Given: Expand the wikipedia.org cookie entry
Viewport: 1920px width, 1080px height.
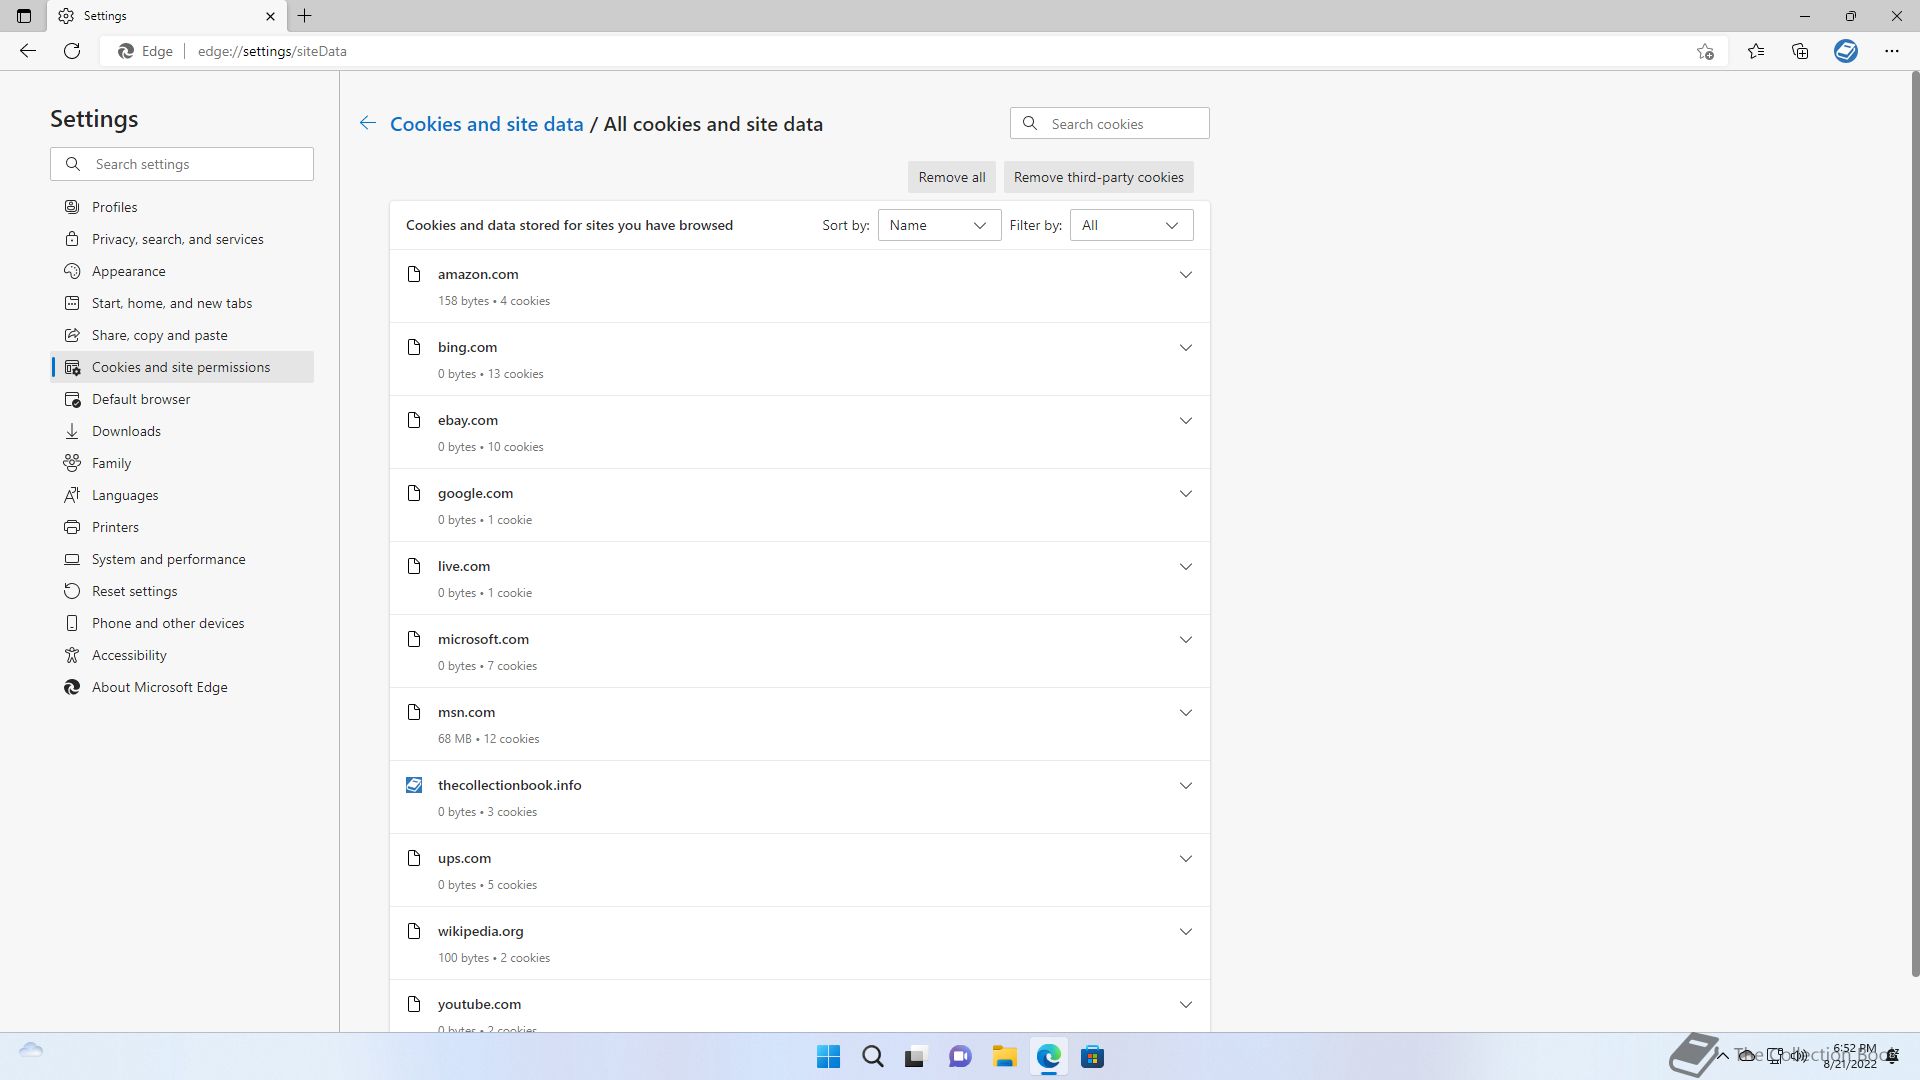Looking at the screenshot, I should tap(1185, 932).
